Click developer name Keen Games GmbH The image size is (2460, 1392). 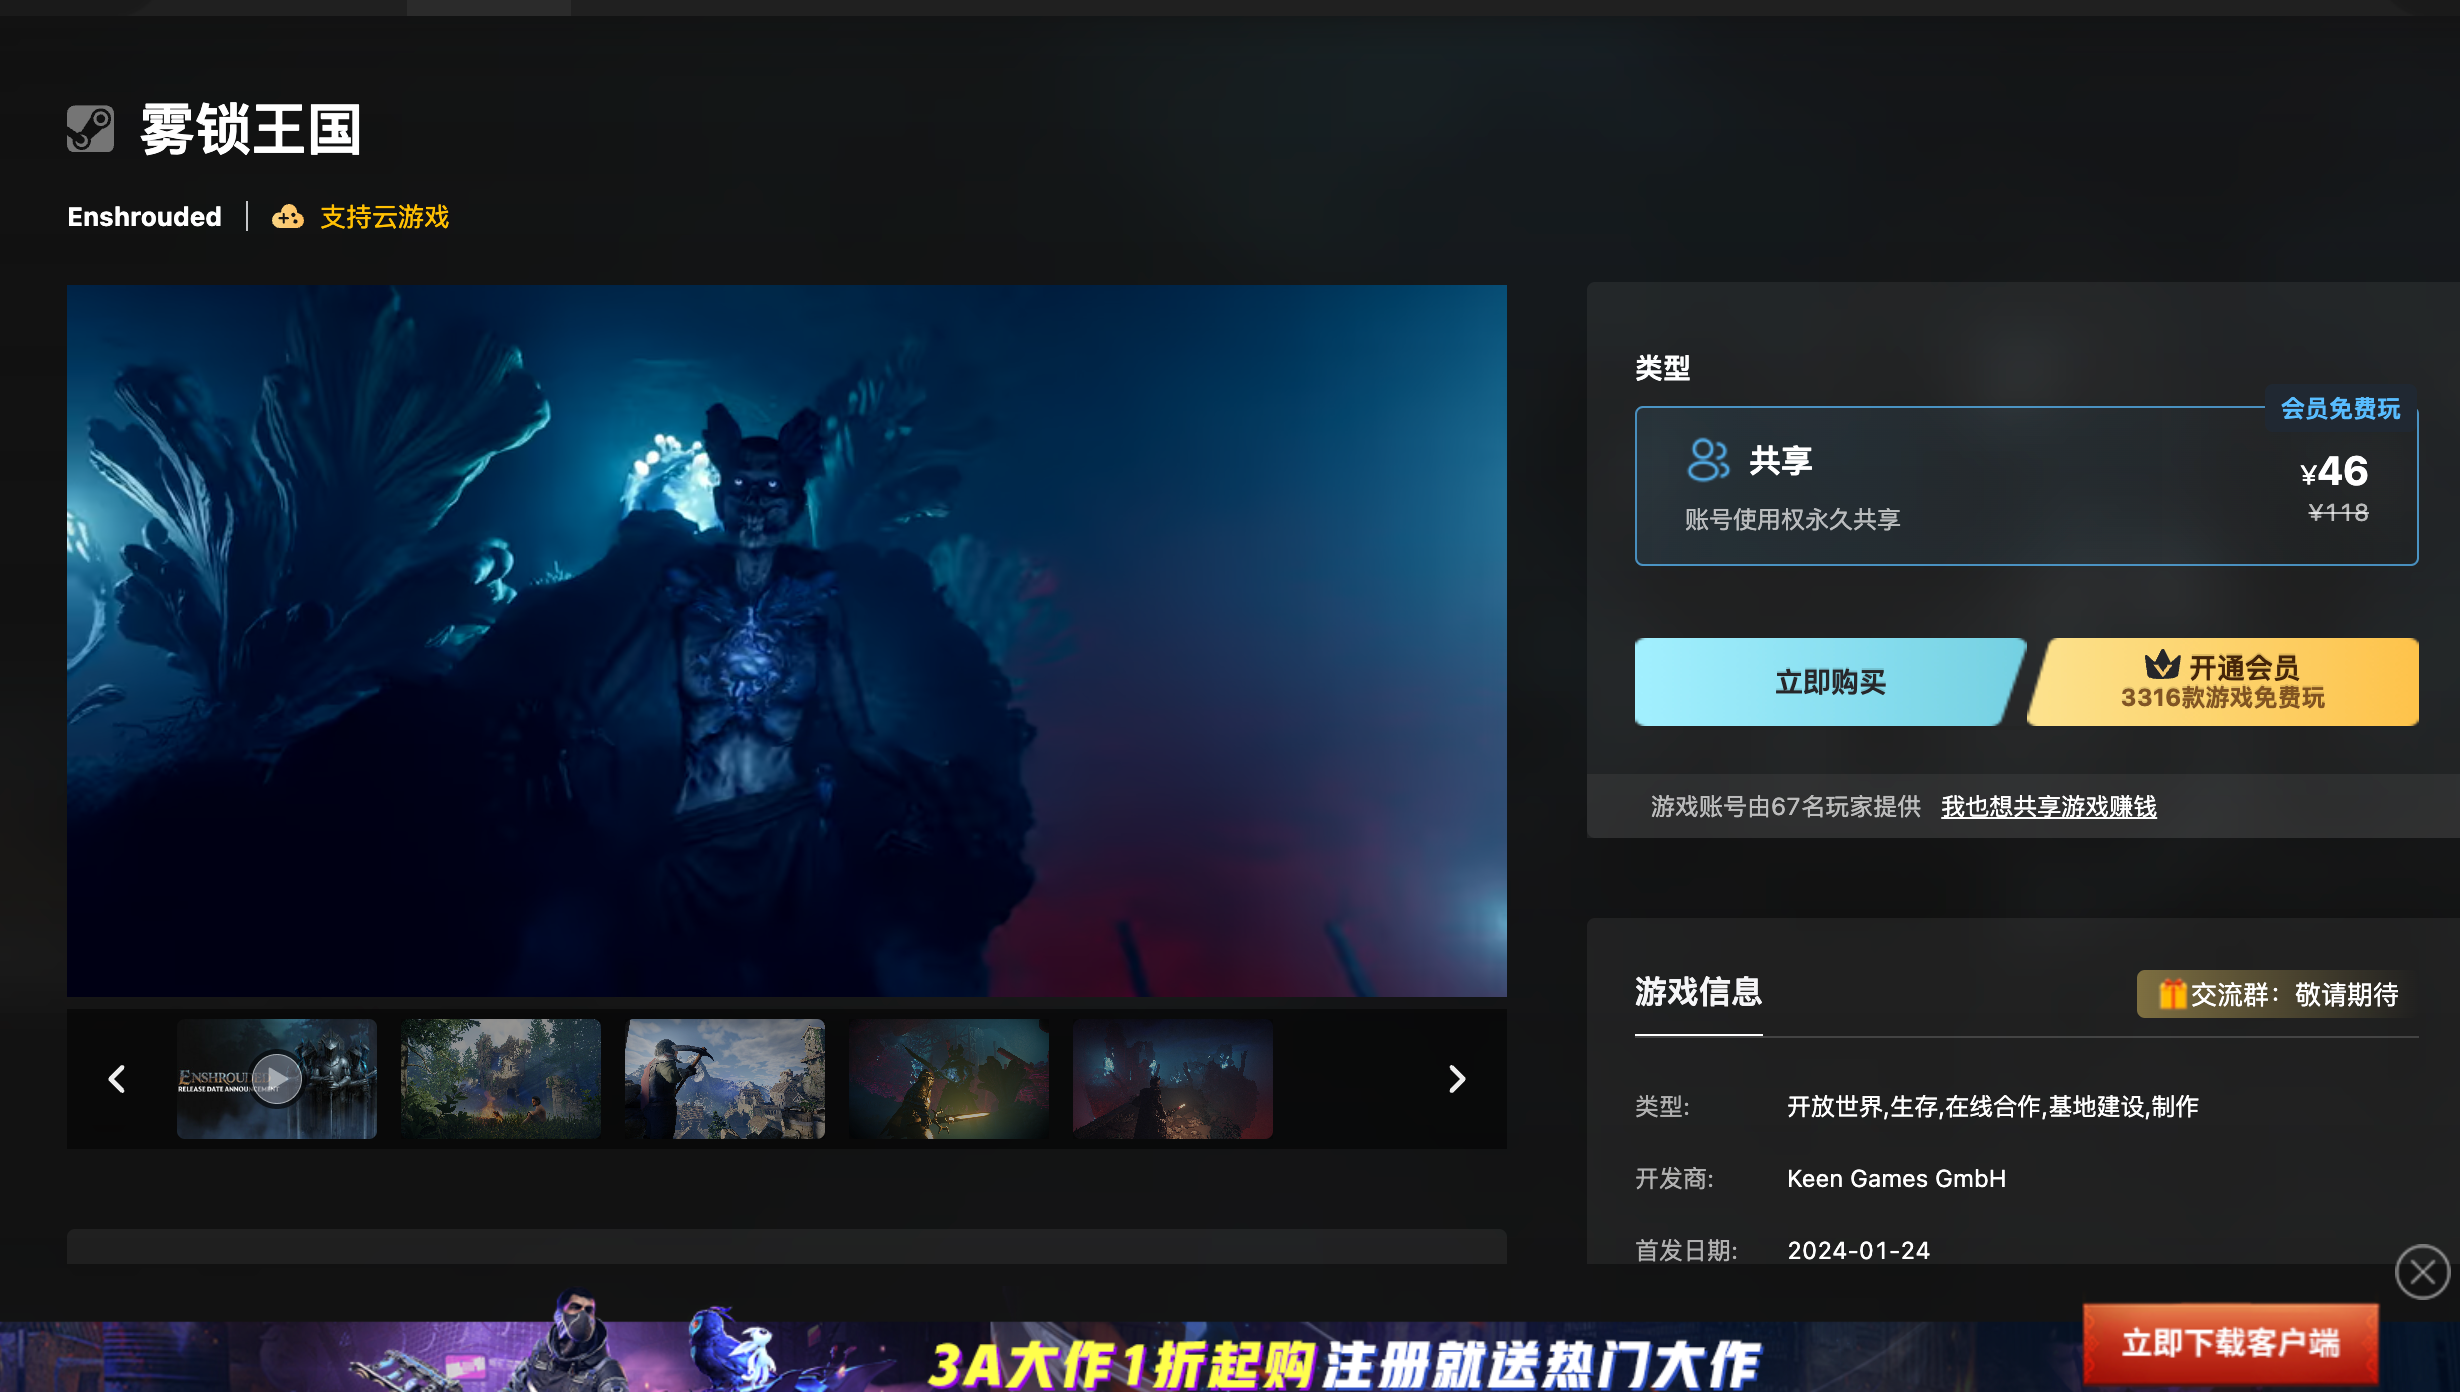click(x=1896, y=1178)
